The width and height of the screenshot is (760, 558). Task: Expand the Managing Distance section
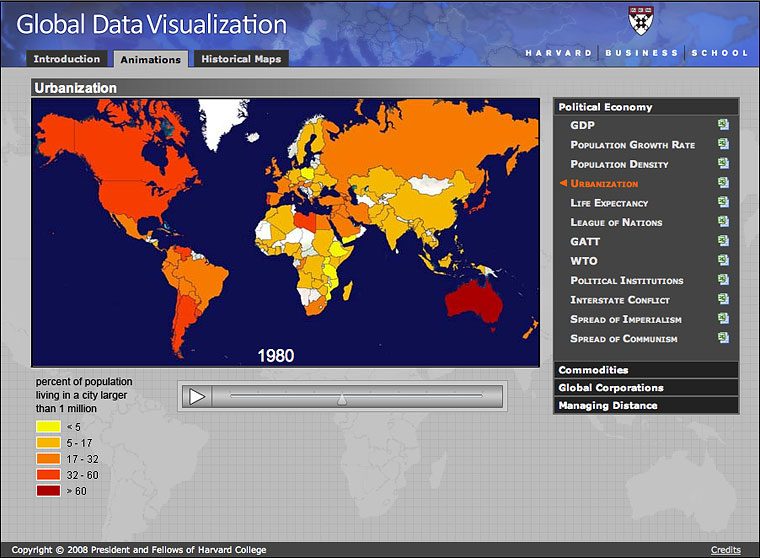[645, 406]
